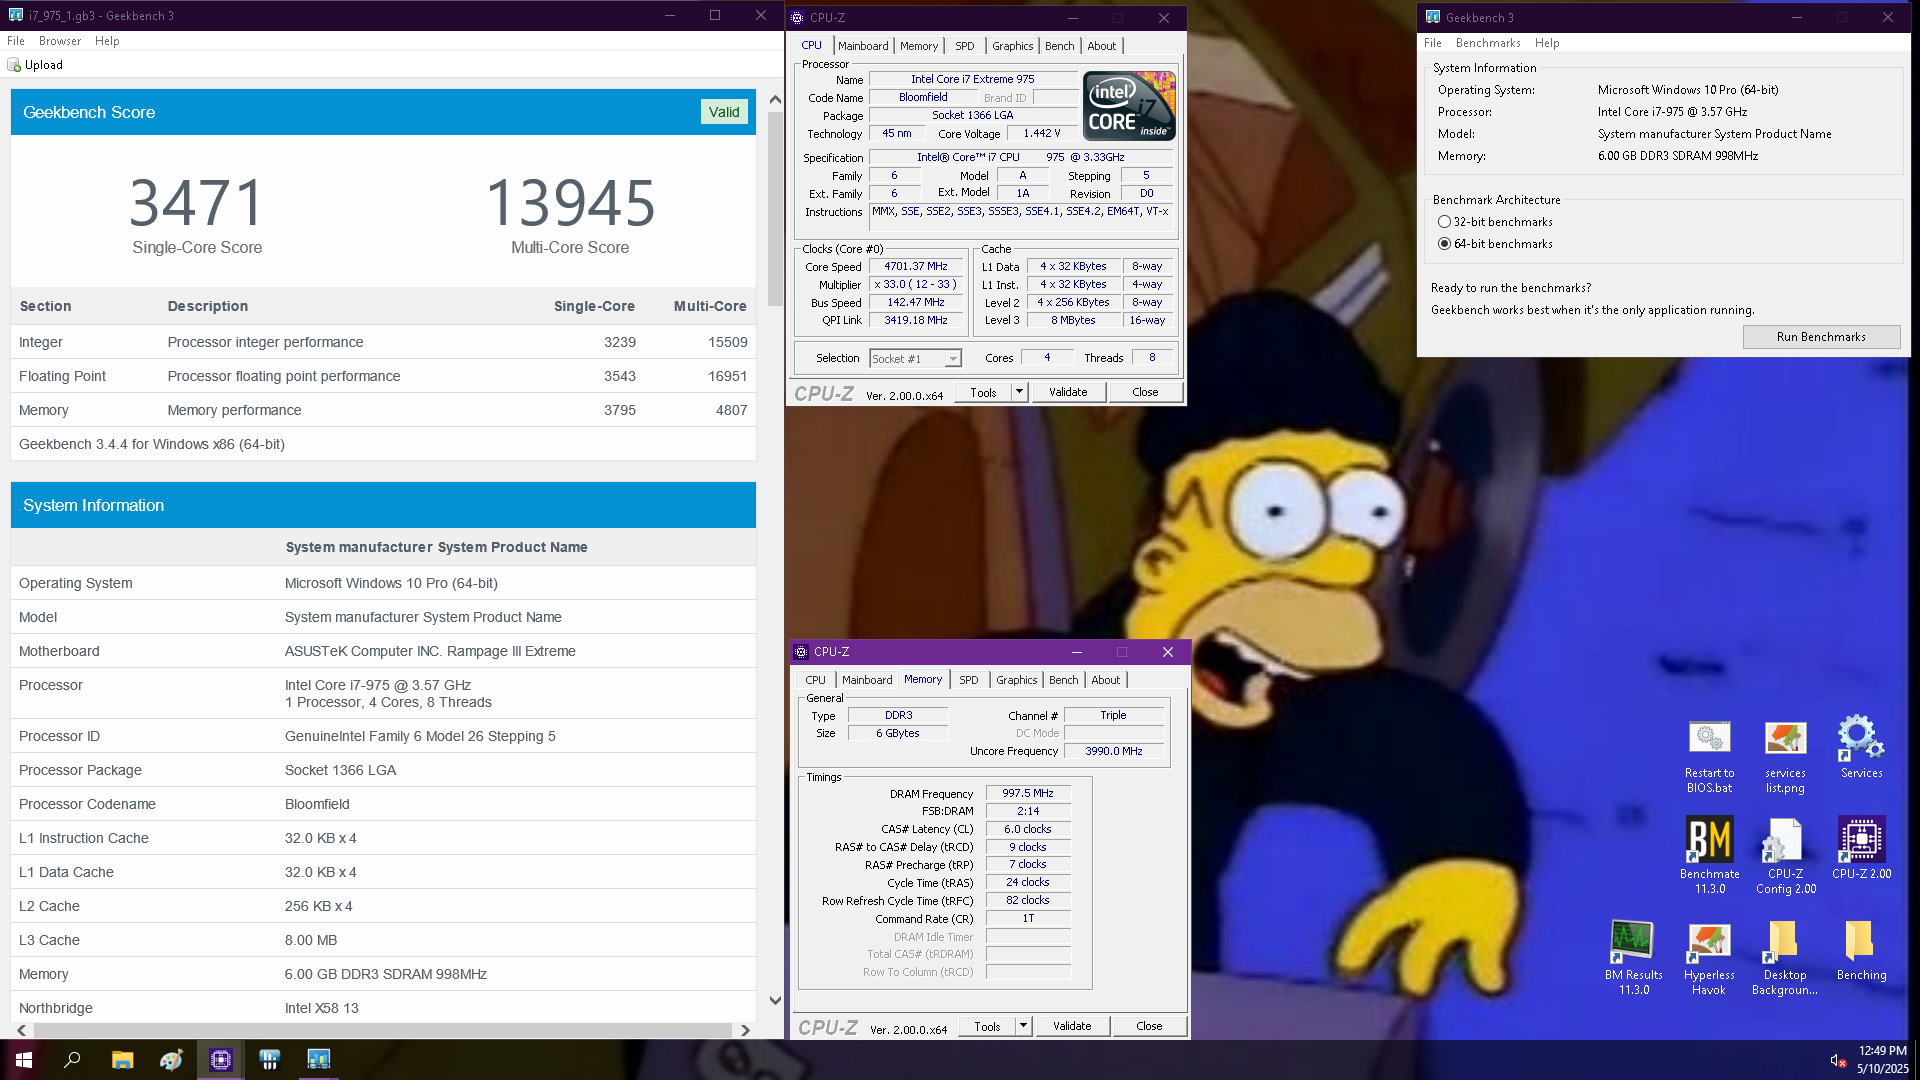Click Uncore Frequency value 3990.0 MHz

[x=1114, y=751]
